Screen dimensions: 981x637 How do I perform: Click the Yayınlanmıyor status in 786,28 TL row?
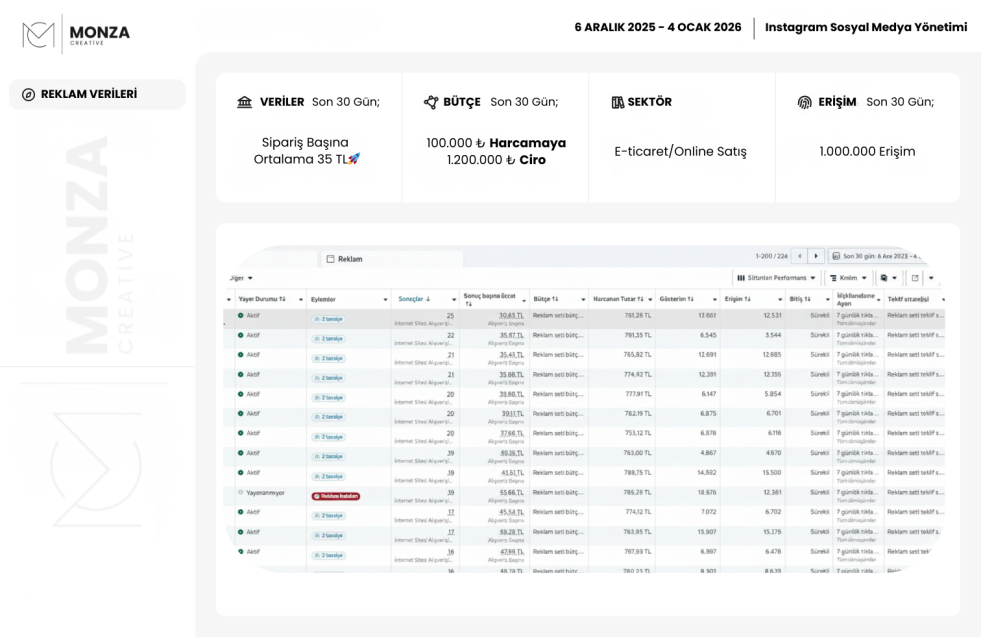click(262, 492)
